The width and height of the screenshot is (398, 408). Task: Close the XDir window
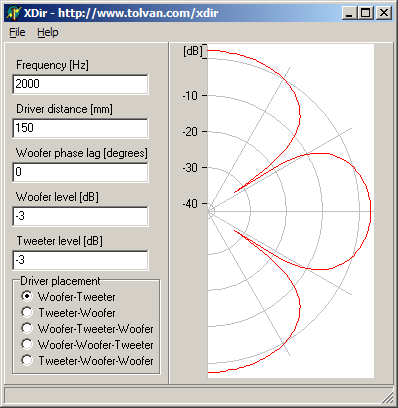click(384, 13)
